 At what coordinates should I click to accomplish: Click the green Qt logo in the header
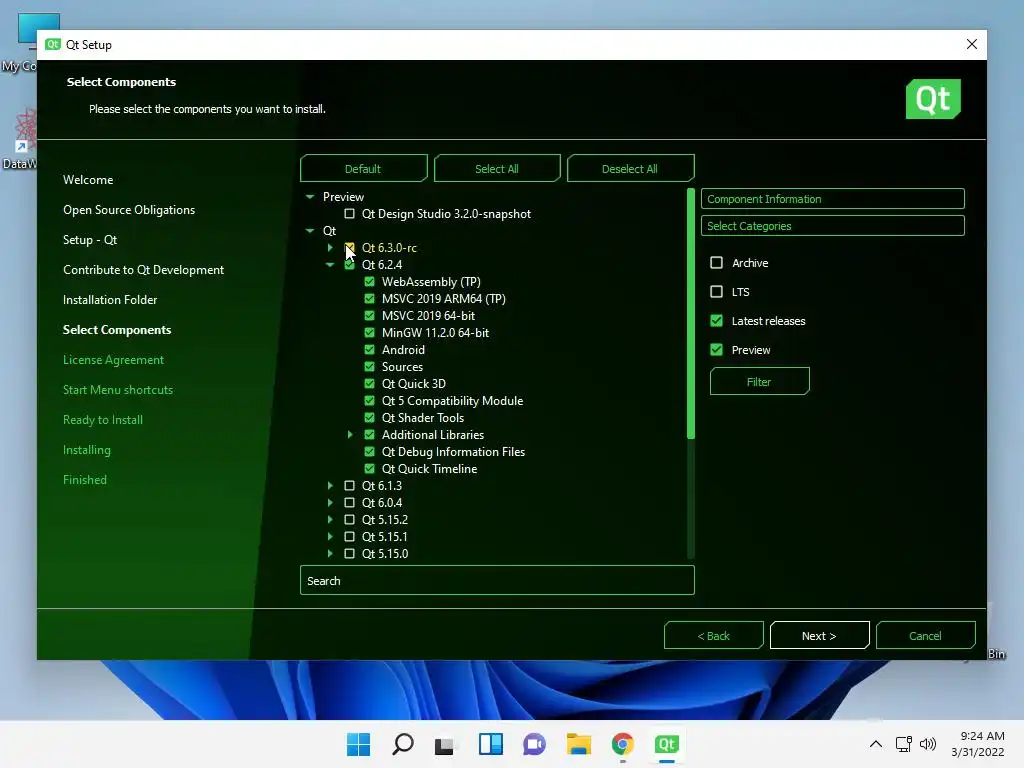933,99
